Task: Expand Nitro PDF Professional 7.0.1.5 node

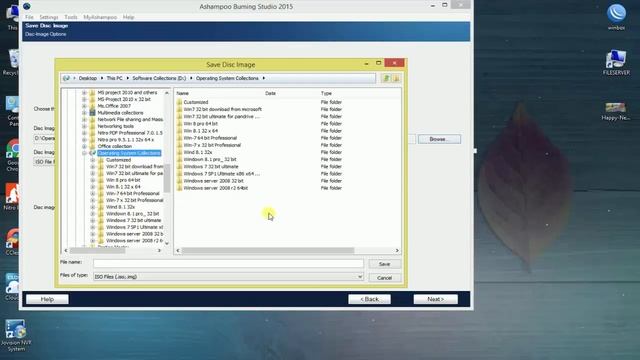Action: point(84,133)
